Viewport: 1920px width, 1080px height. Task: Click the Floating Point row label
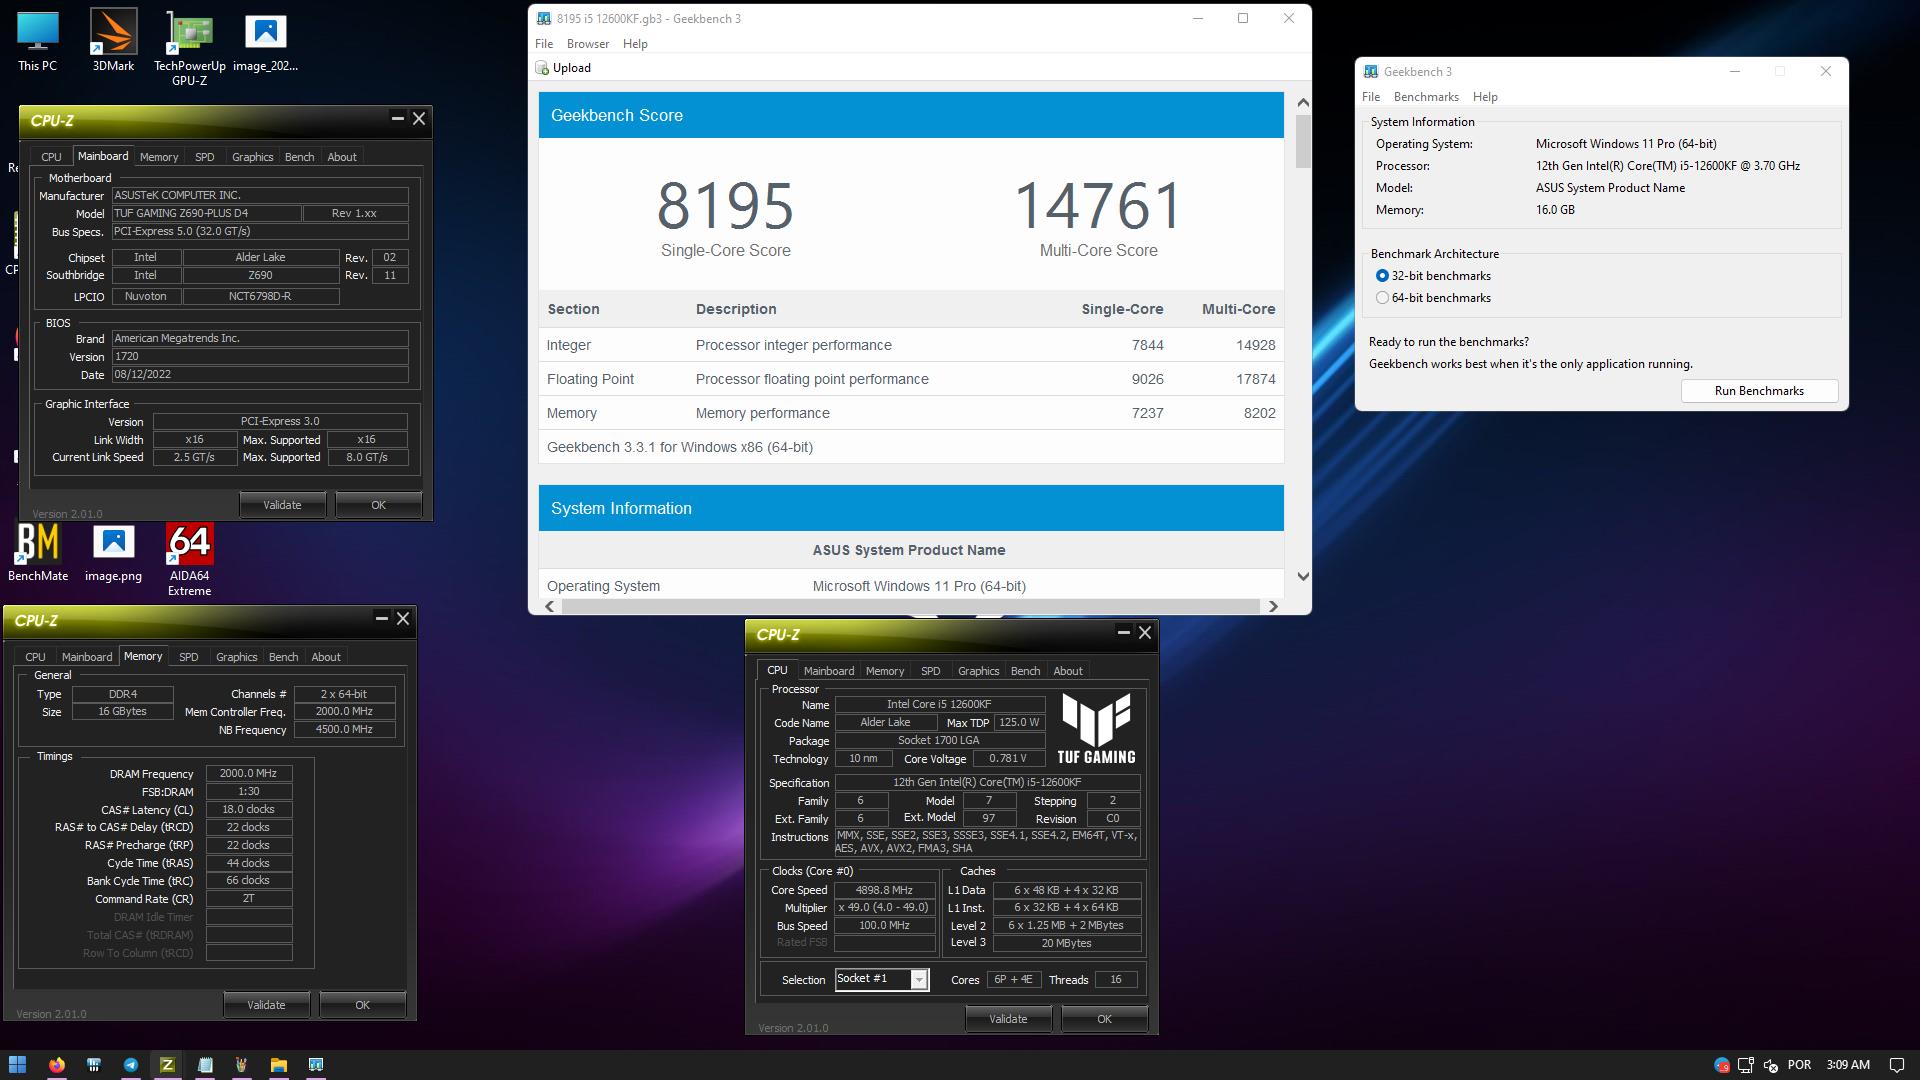pyautogui.click(x=590, y=379)
